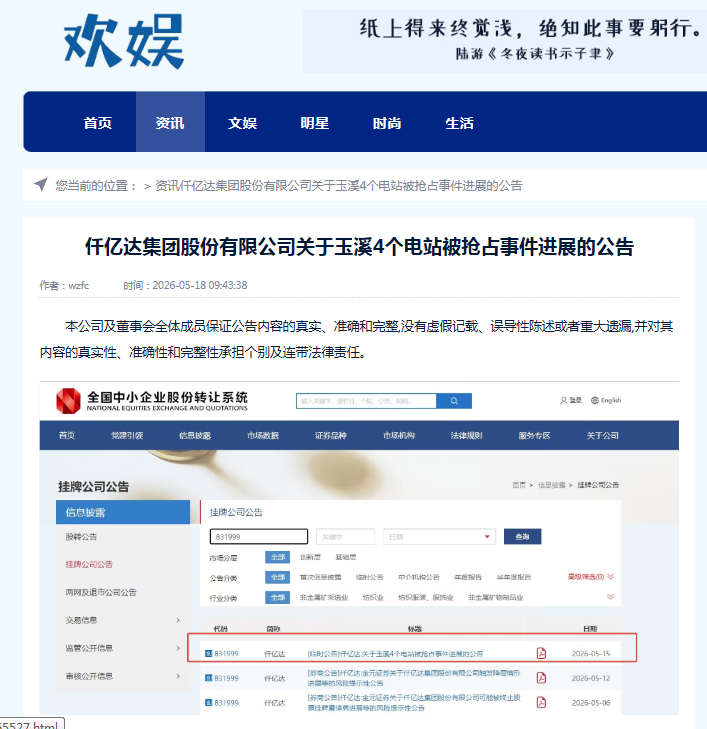This screenshot has width=707, height=729.
Task: Switch to the 时尚 section
Action: tap(387, 123)
